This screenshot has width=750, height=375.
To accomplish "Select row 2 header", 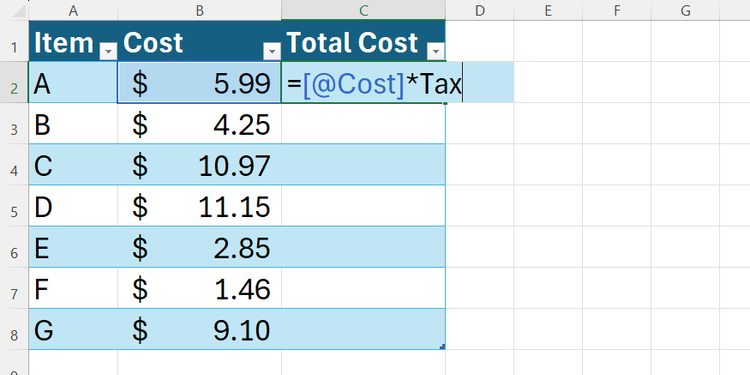I will pyautogui.click(x=14, y=82).
